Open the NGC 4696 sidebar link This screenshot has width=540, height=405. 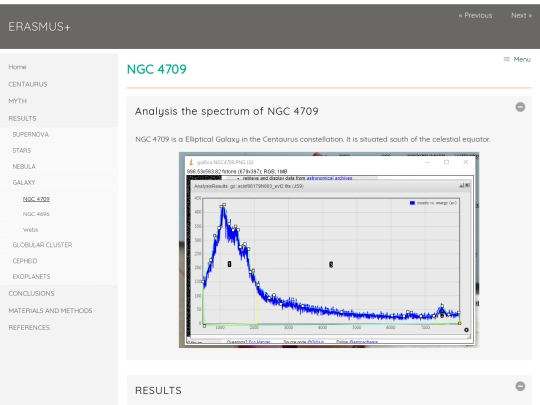tap(36, 214)
